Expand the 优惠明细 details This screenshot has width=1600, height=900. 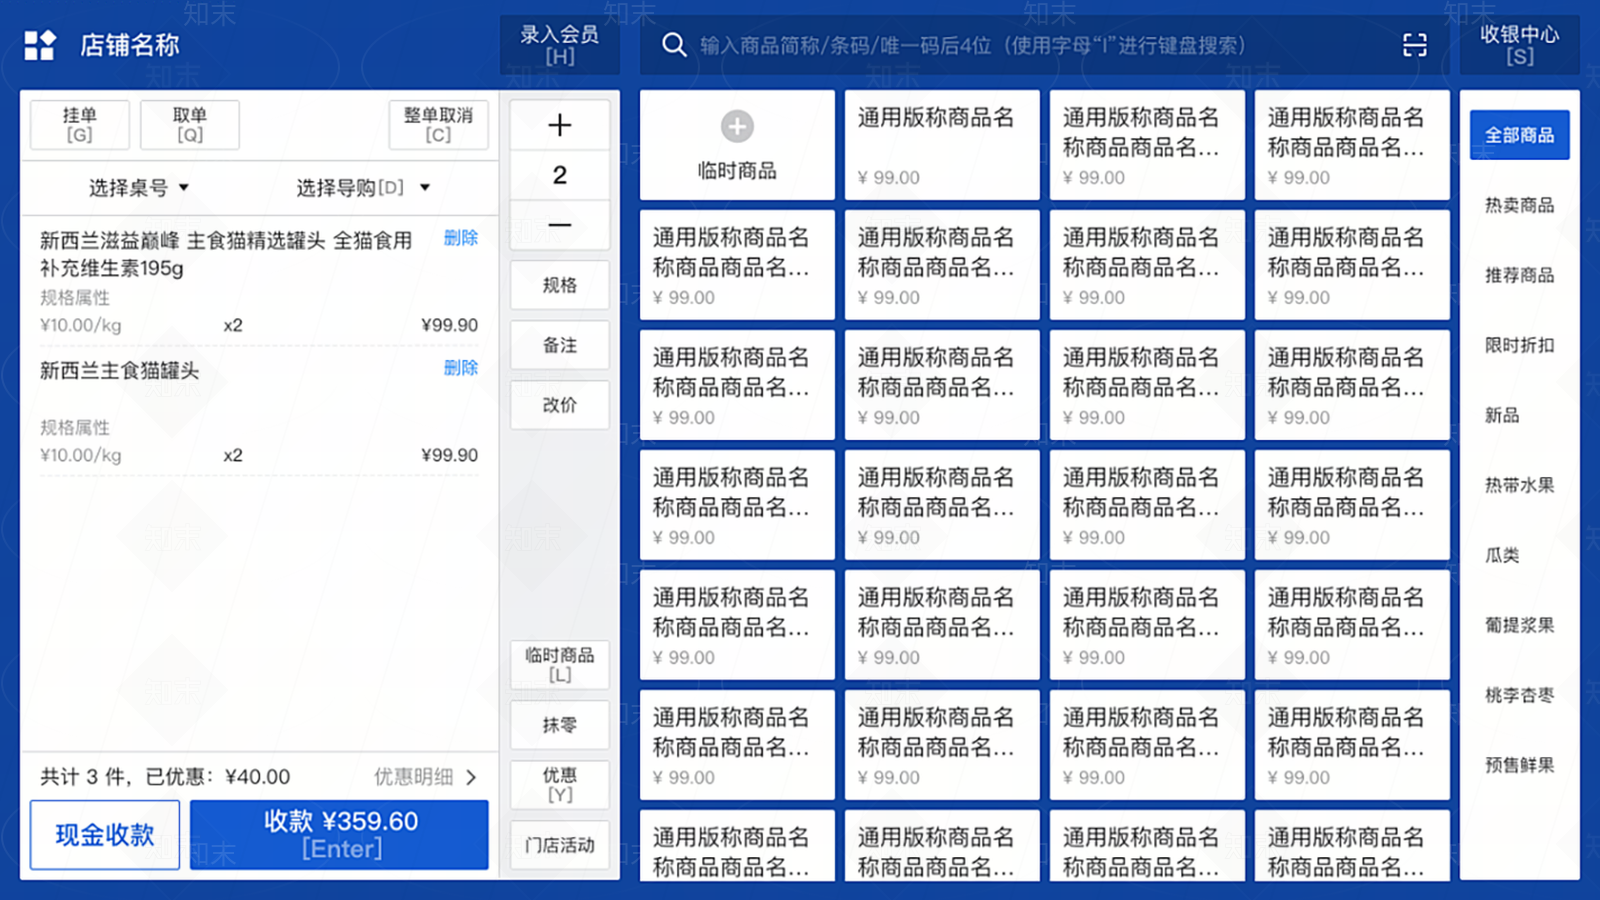tap(420, 777)
